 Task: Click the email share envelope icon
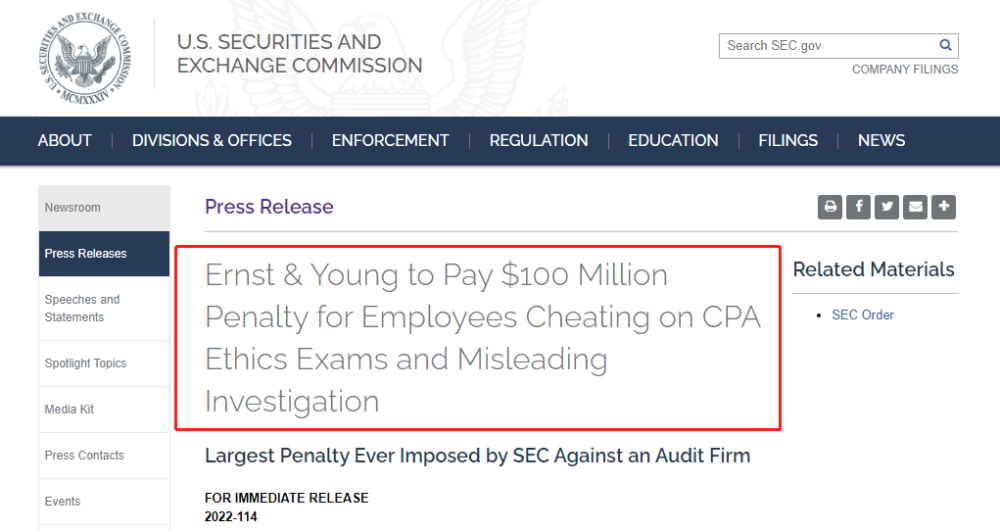[x=915, y=207]
